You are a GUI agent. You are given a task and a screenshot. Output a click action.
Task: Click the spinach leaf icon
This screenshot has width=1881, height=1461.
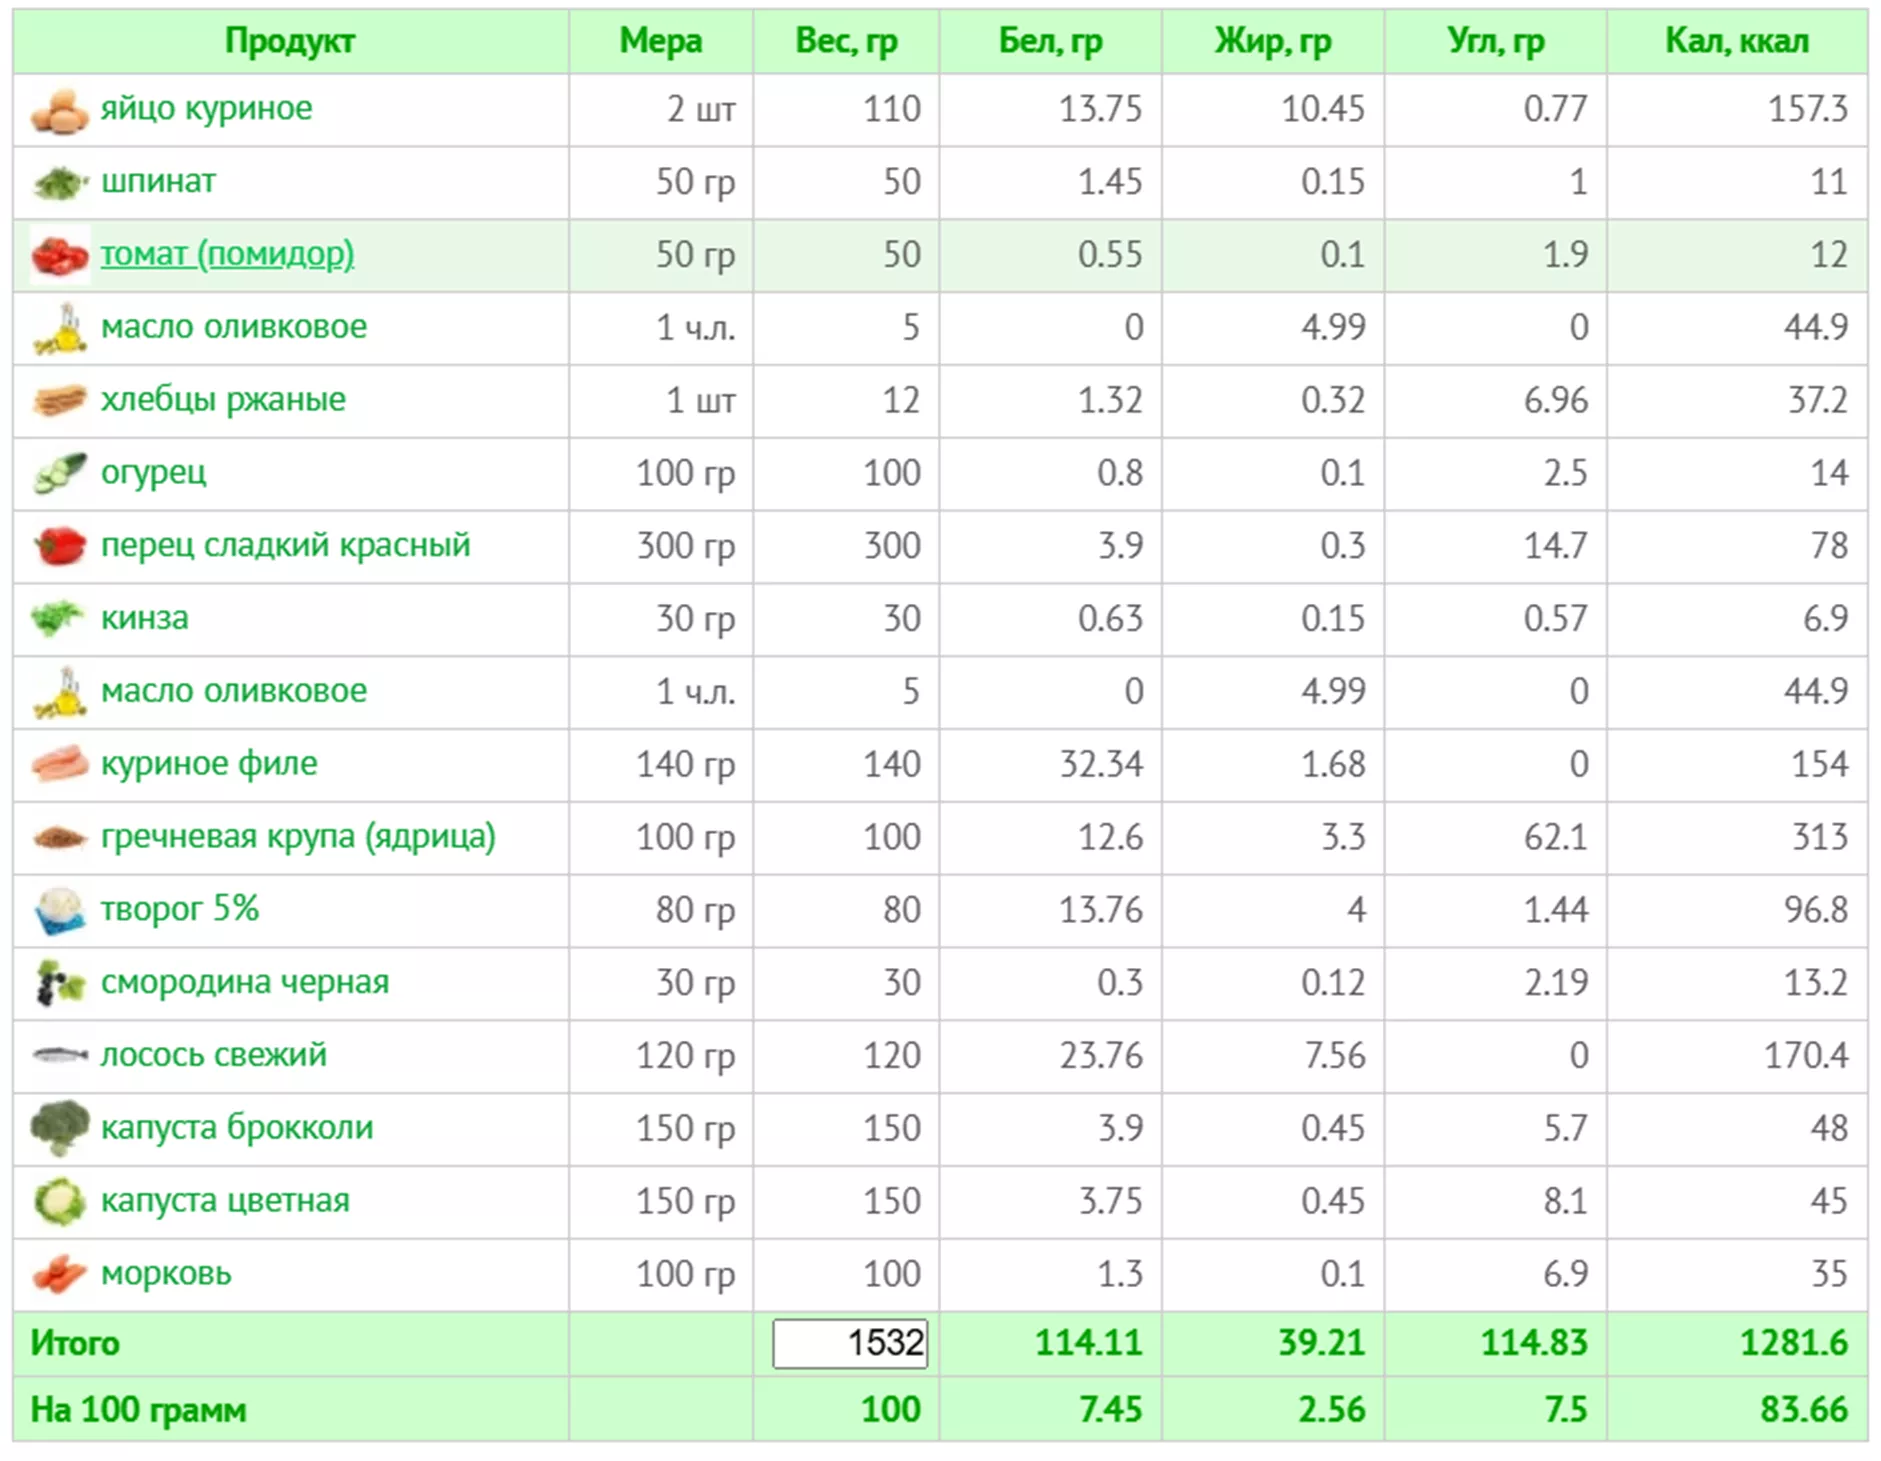pos(59,183)
